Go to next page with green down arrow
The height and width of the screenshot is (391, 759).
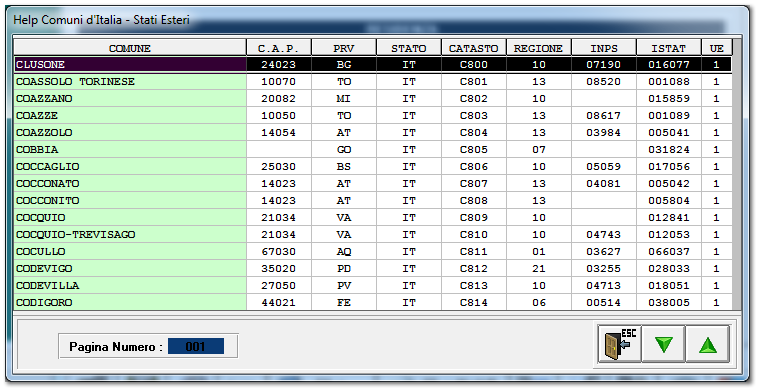pos(663,344)
